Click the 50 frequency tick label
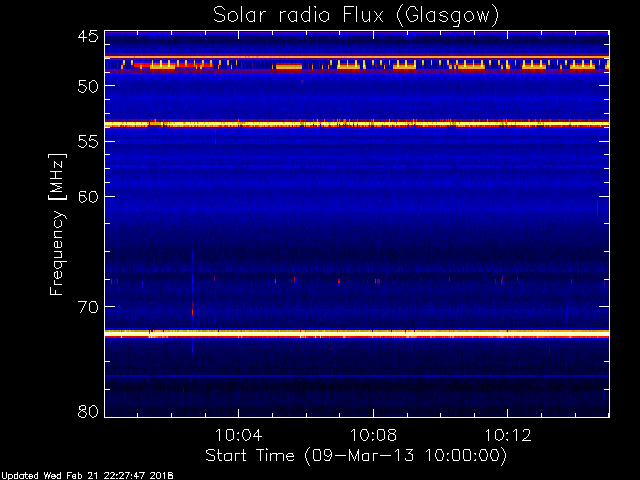The height and width of the screenshot is (480, 640). click(x=88, y=86)
